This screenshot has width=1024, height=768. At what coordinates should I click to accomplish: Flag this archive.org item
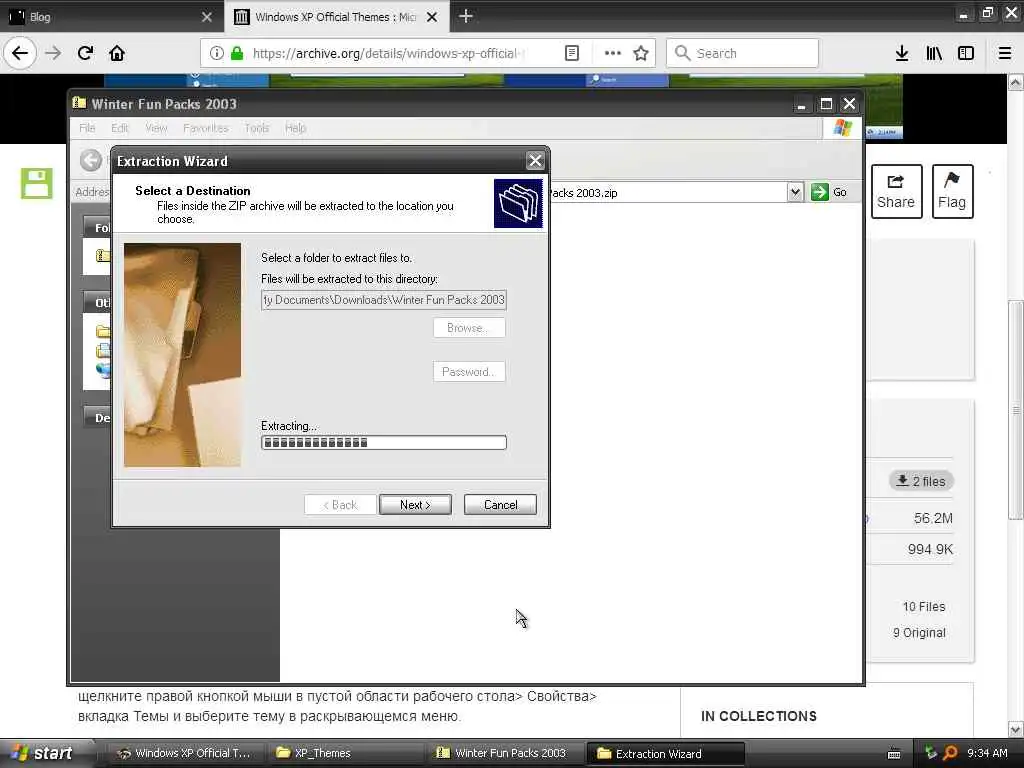click(x=952, y=191)
